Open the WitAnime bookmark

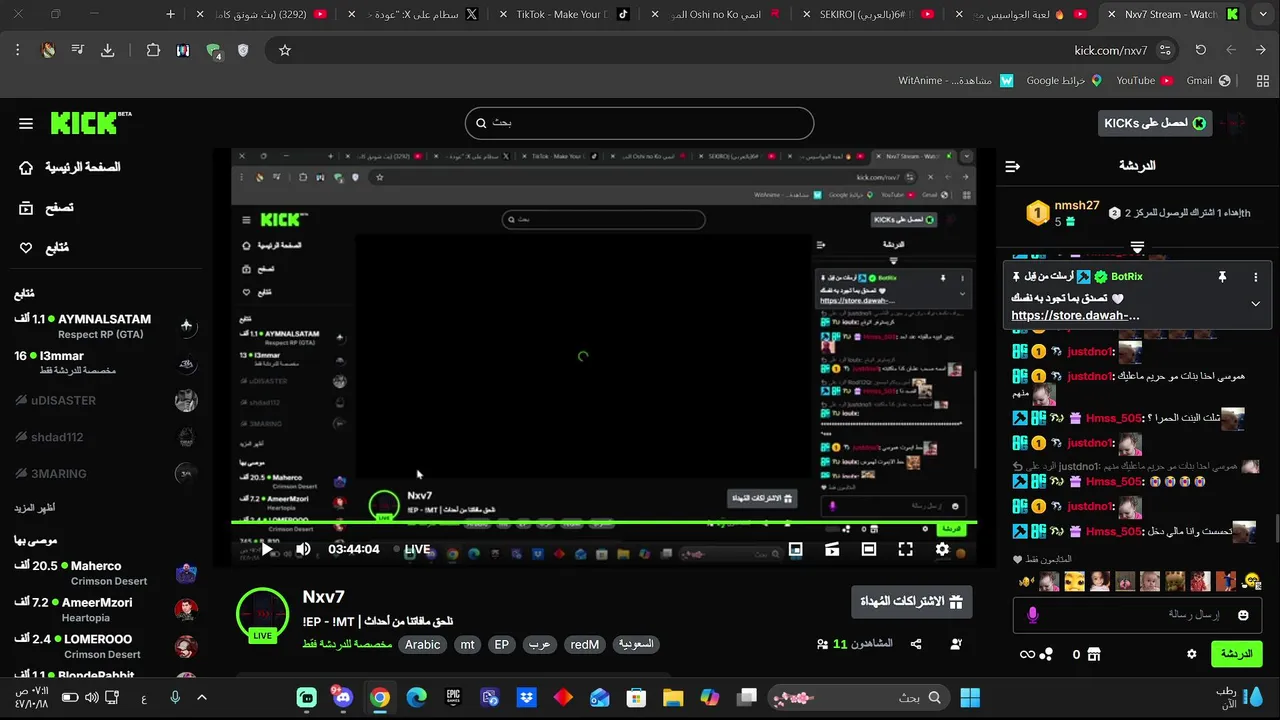(955, 81)
